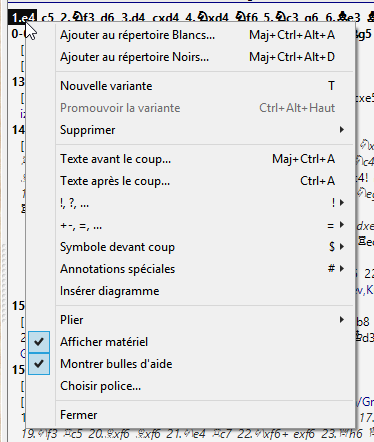This screenshot has width=374, height=442.
Task: Expand the Supprimer submenu arrow
Action: pyautogui.click(x=342, y=130)
